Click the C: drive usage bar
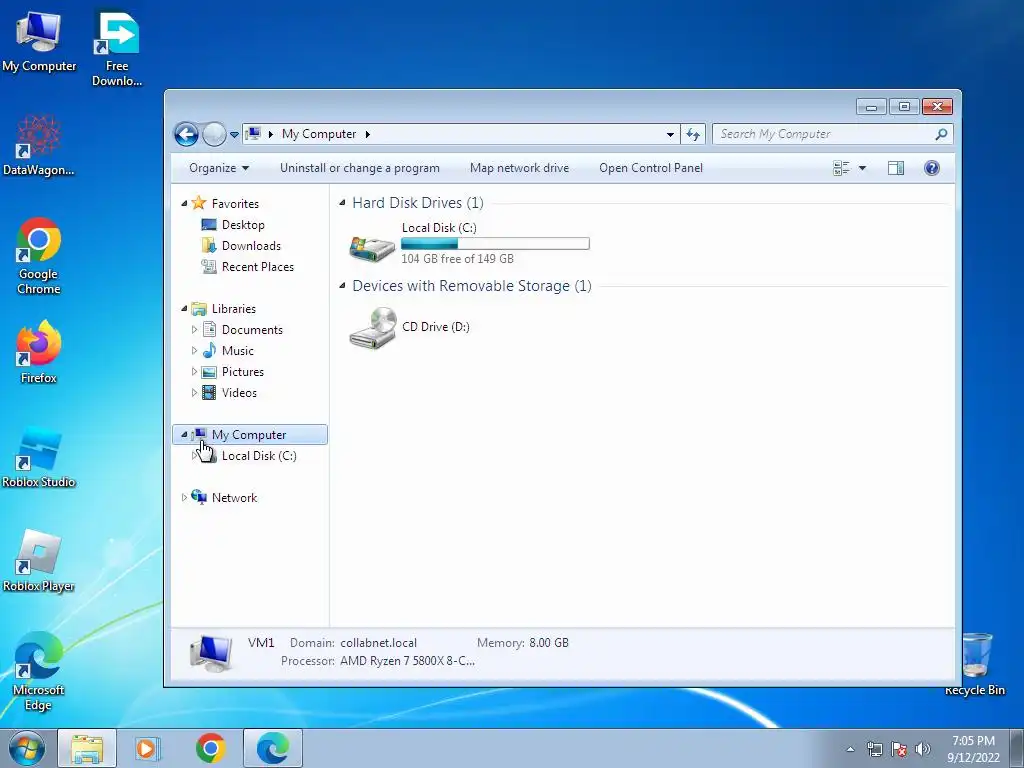 tap(495, 244)
